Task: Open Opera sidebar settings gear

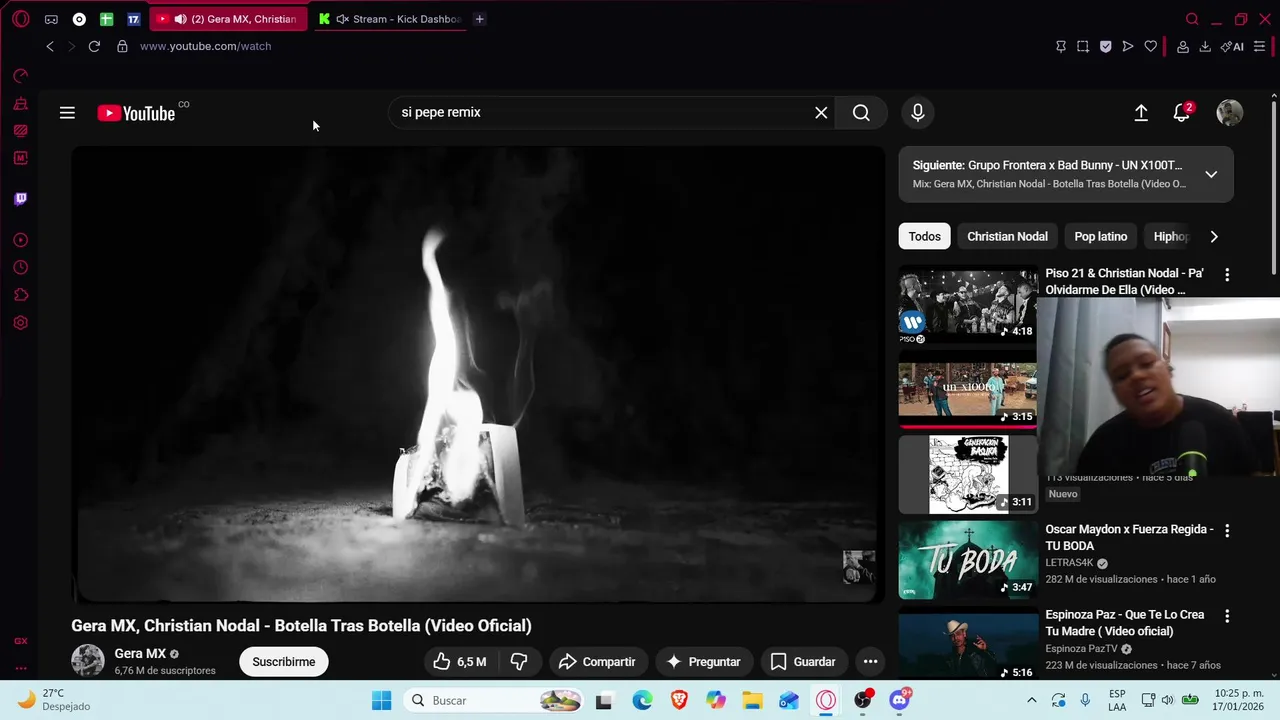Action: 21,323
